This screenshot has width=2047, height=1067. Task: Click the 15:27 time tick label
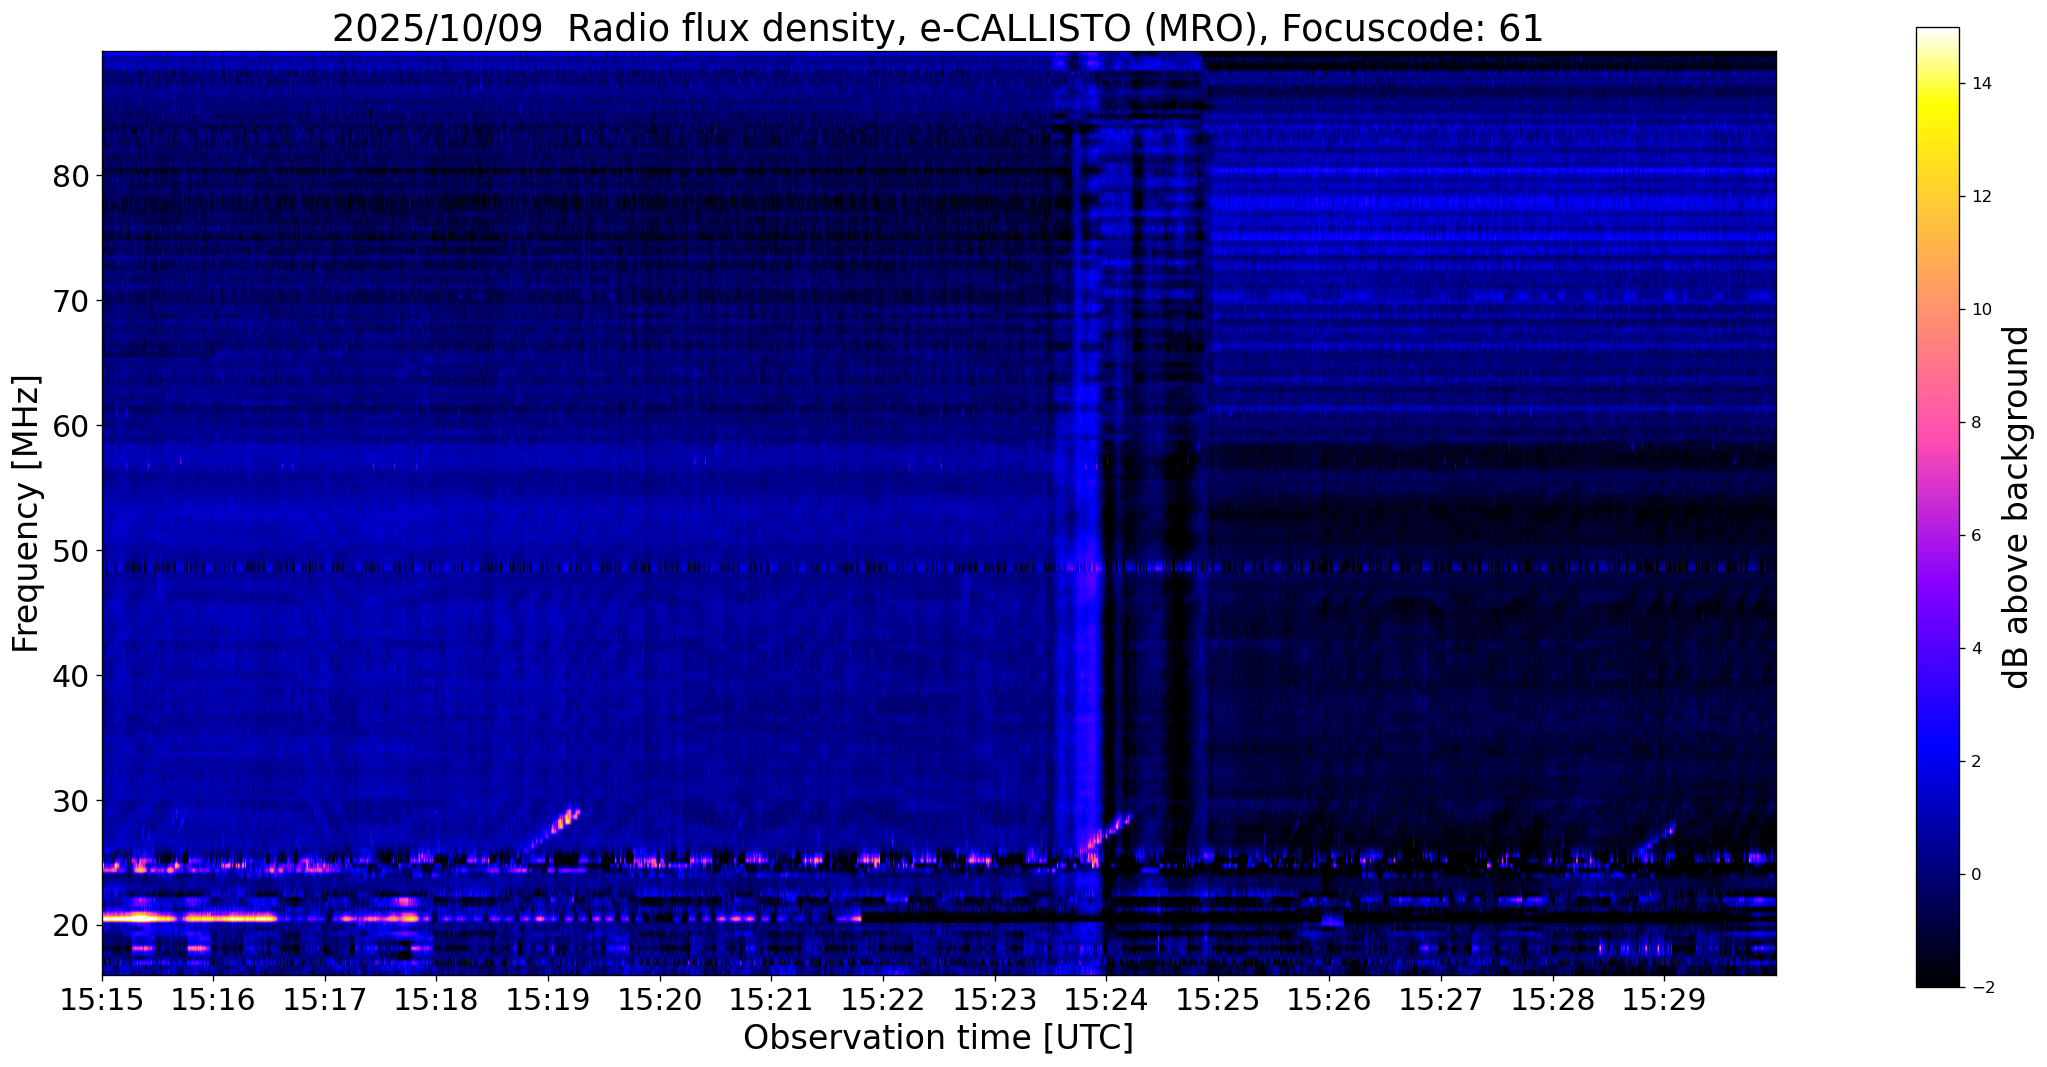[x=1441, y=999]
